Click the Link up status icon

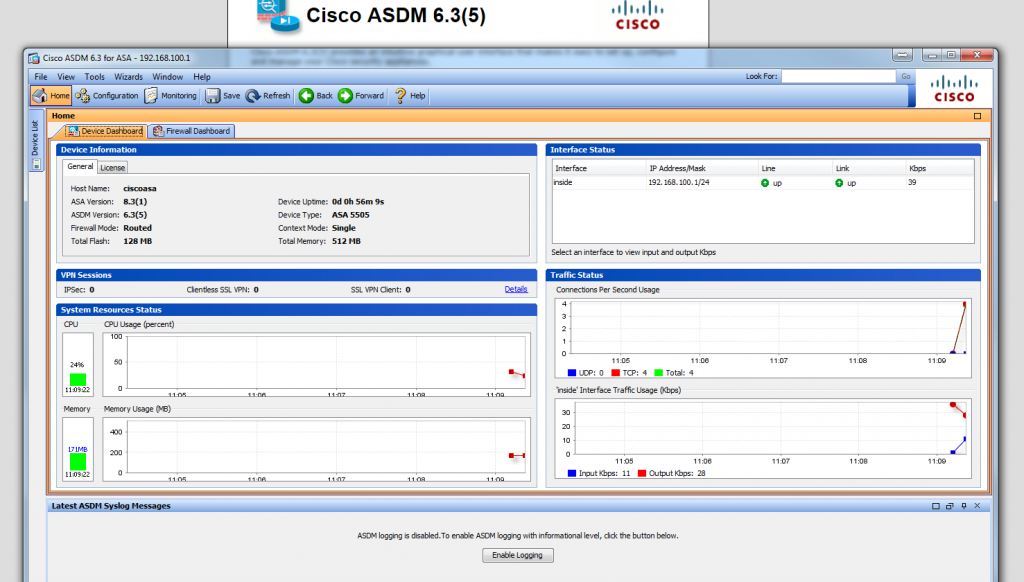tap(839, 183)
